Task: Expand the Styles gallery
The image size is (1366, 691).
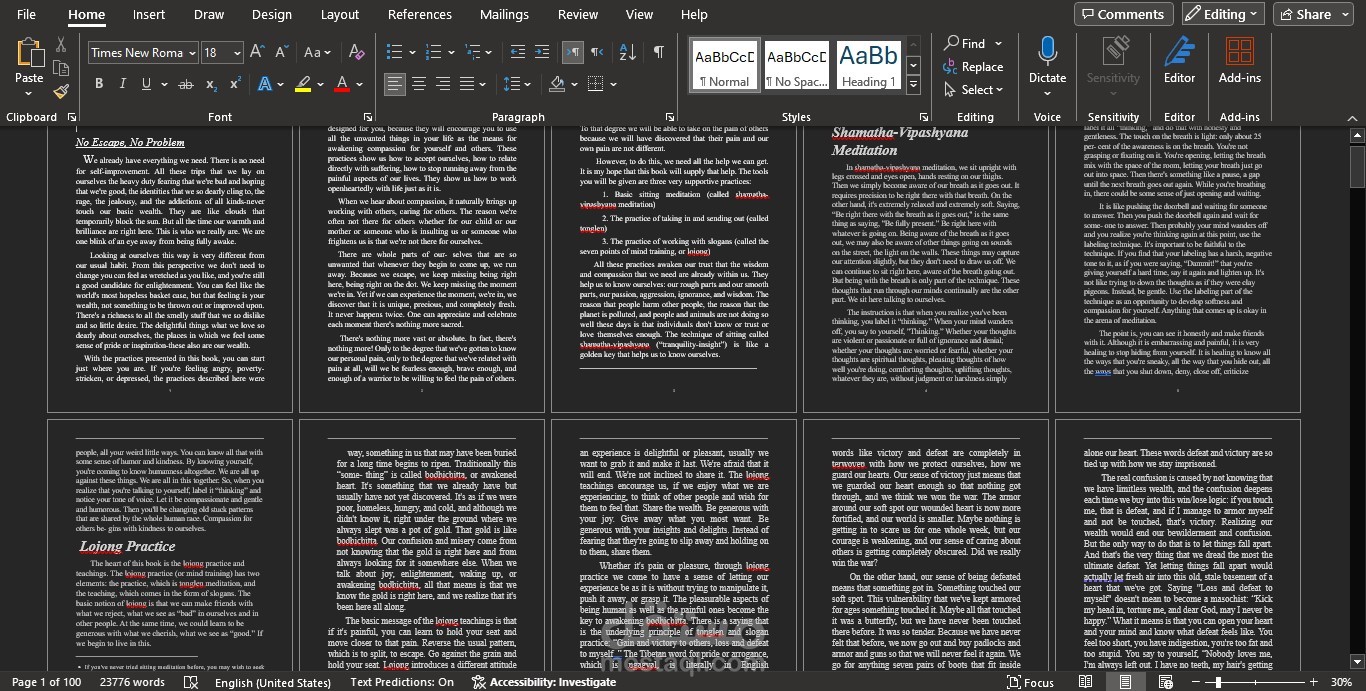Action: (913, 83)
